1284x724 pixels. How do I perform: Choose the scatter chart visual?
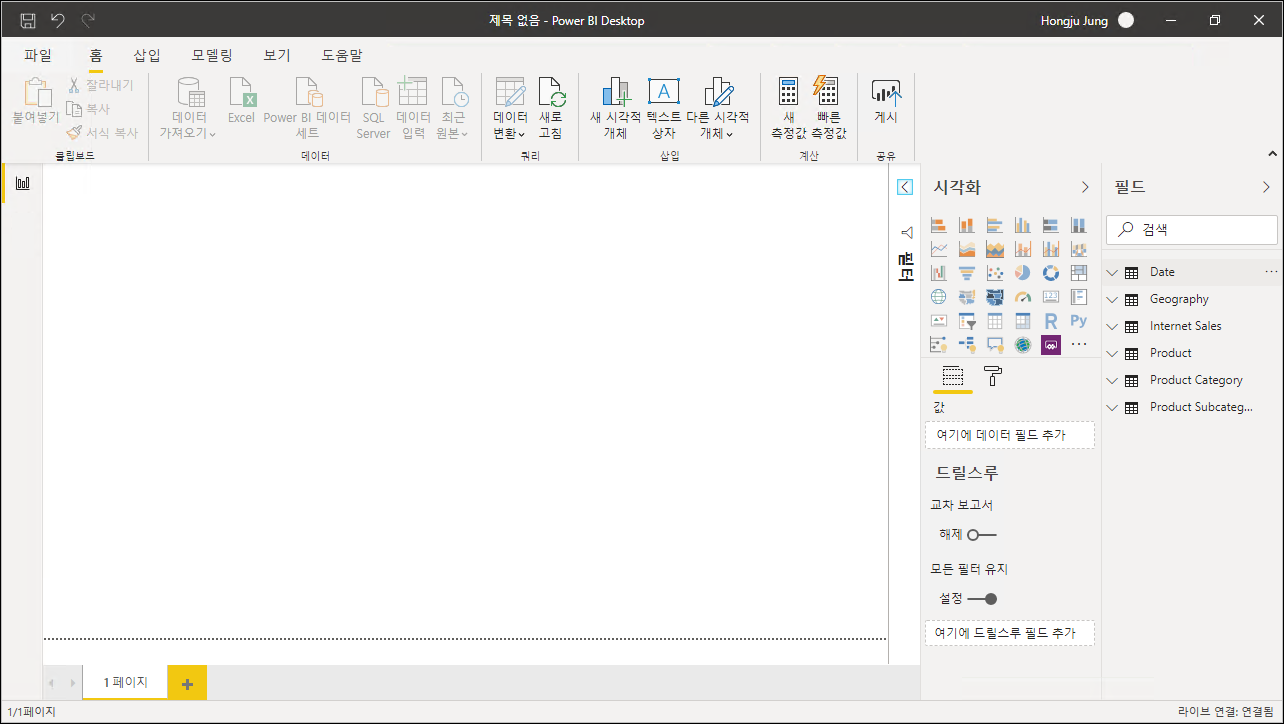994,273
